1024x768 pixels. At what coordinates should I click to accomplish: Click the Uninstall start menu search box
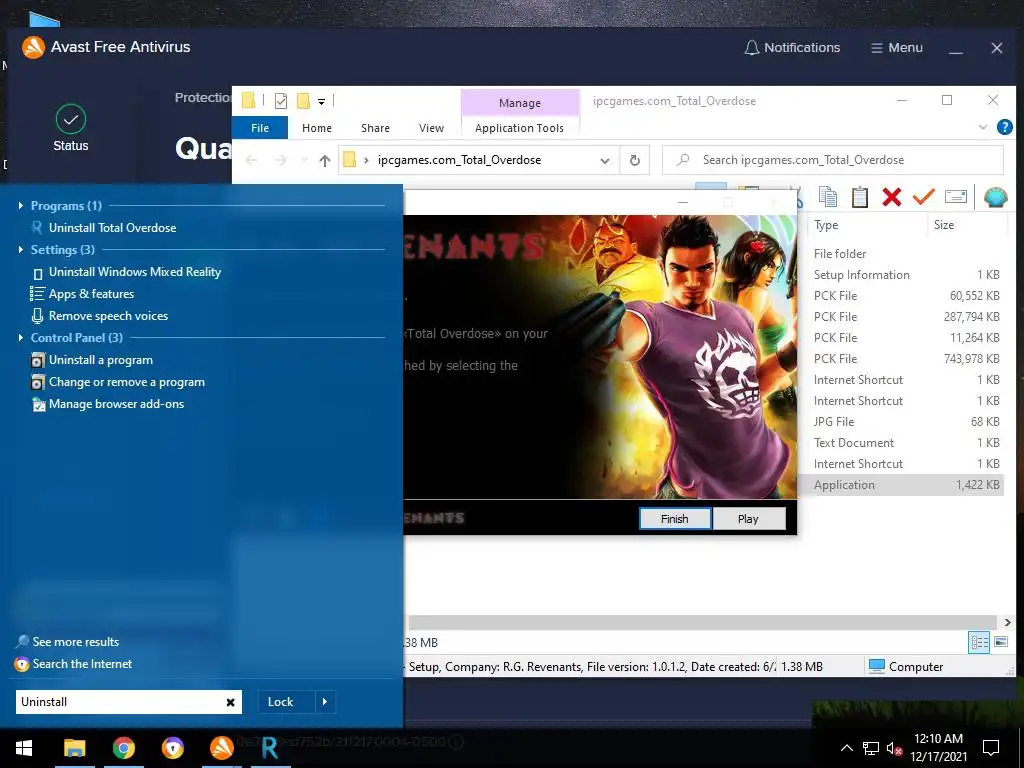[x=129, y=702]
